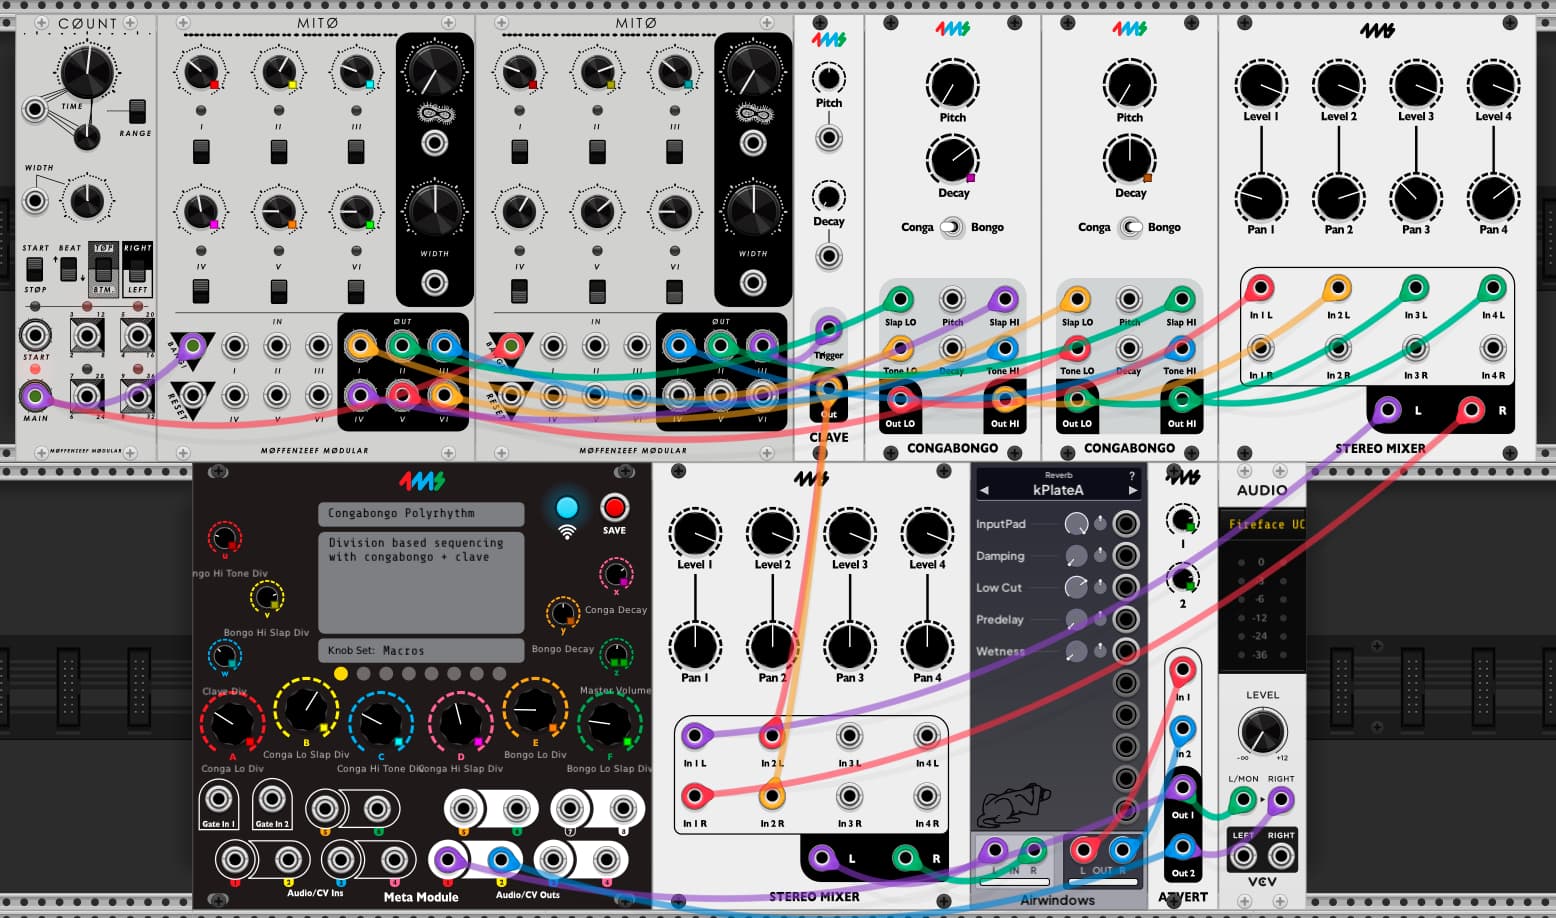Screen dimensions: 1556x918
Task: Click the Knob Set: Macros field
Action: coord(421,650)
